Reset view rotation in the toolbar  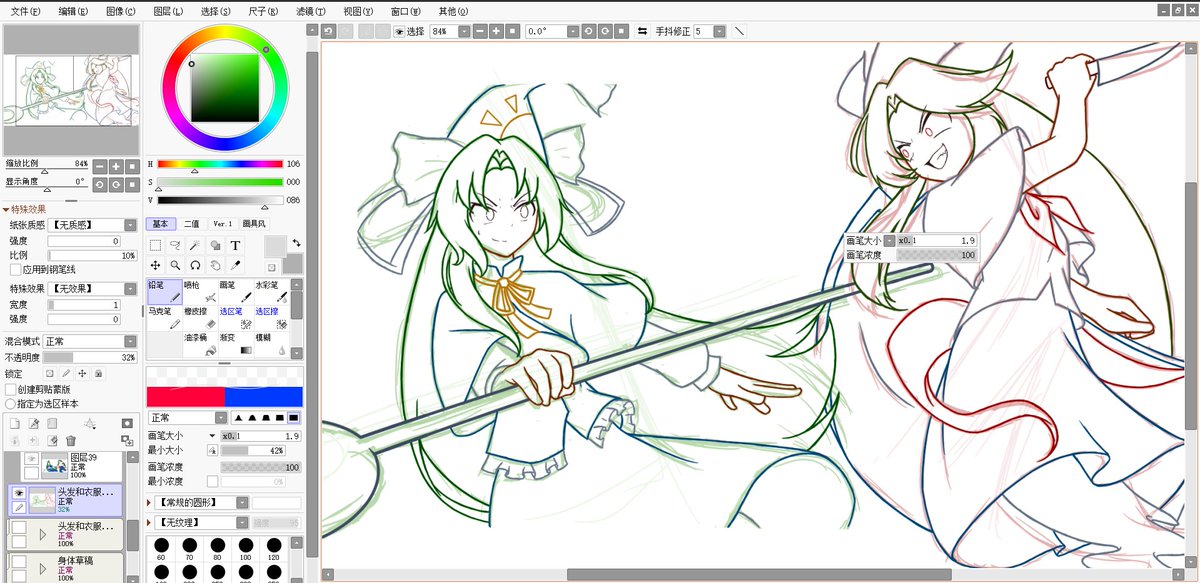coord(621,31)
